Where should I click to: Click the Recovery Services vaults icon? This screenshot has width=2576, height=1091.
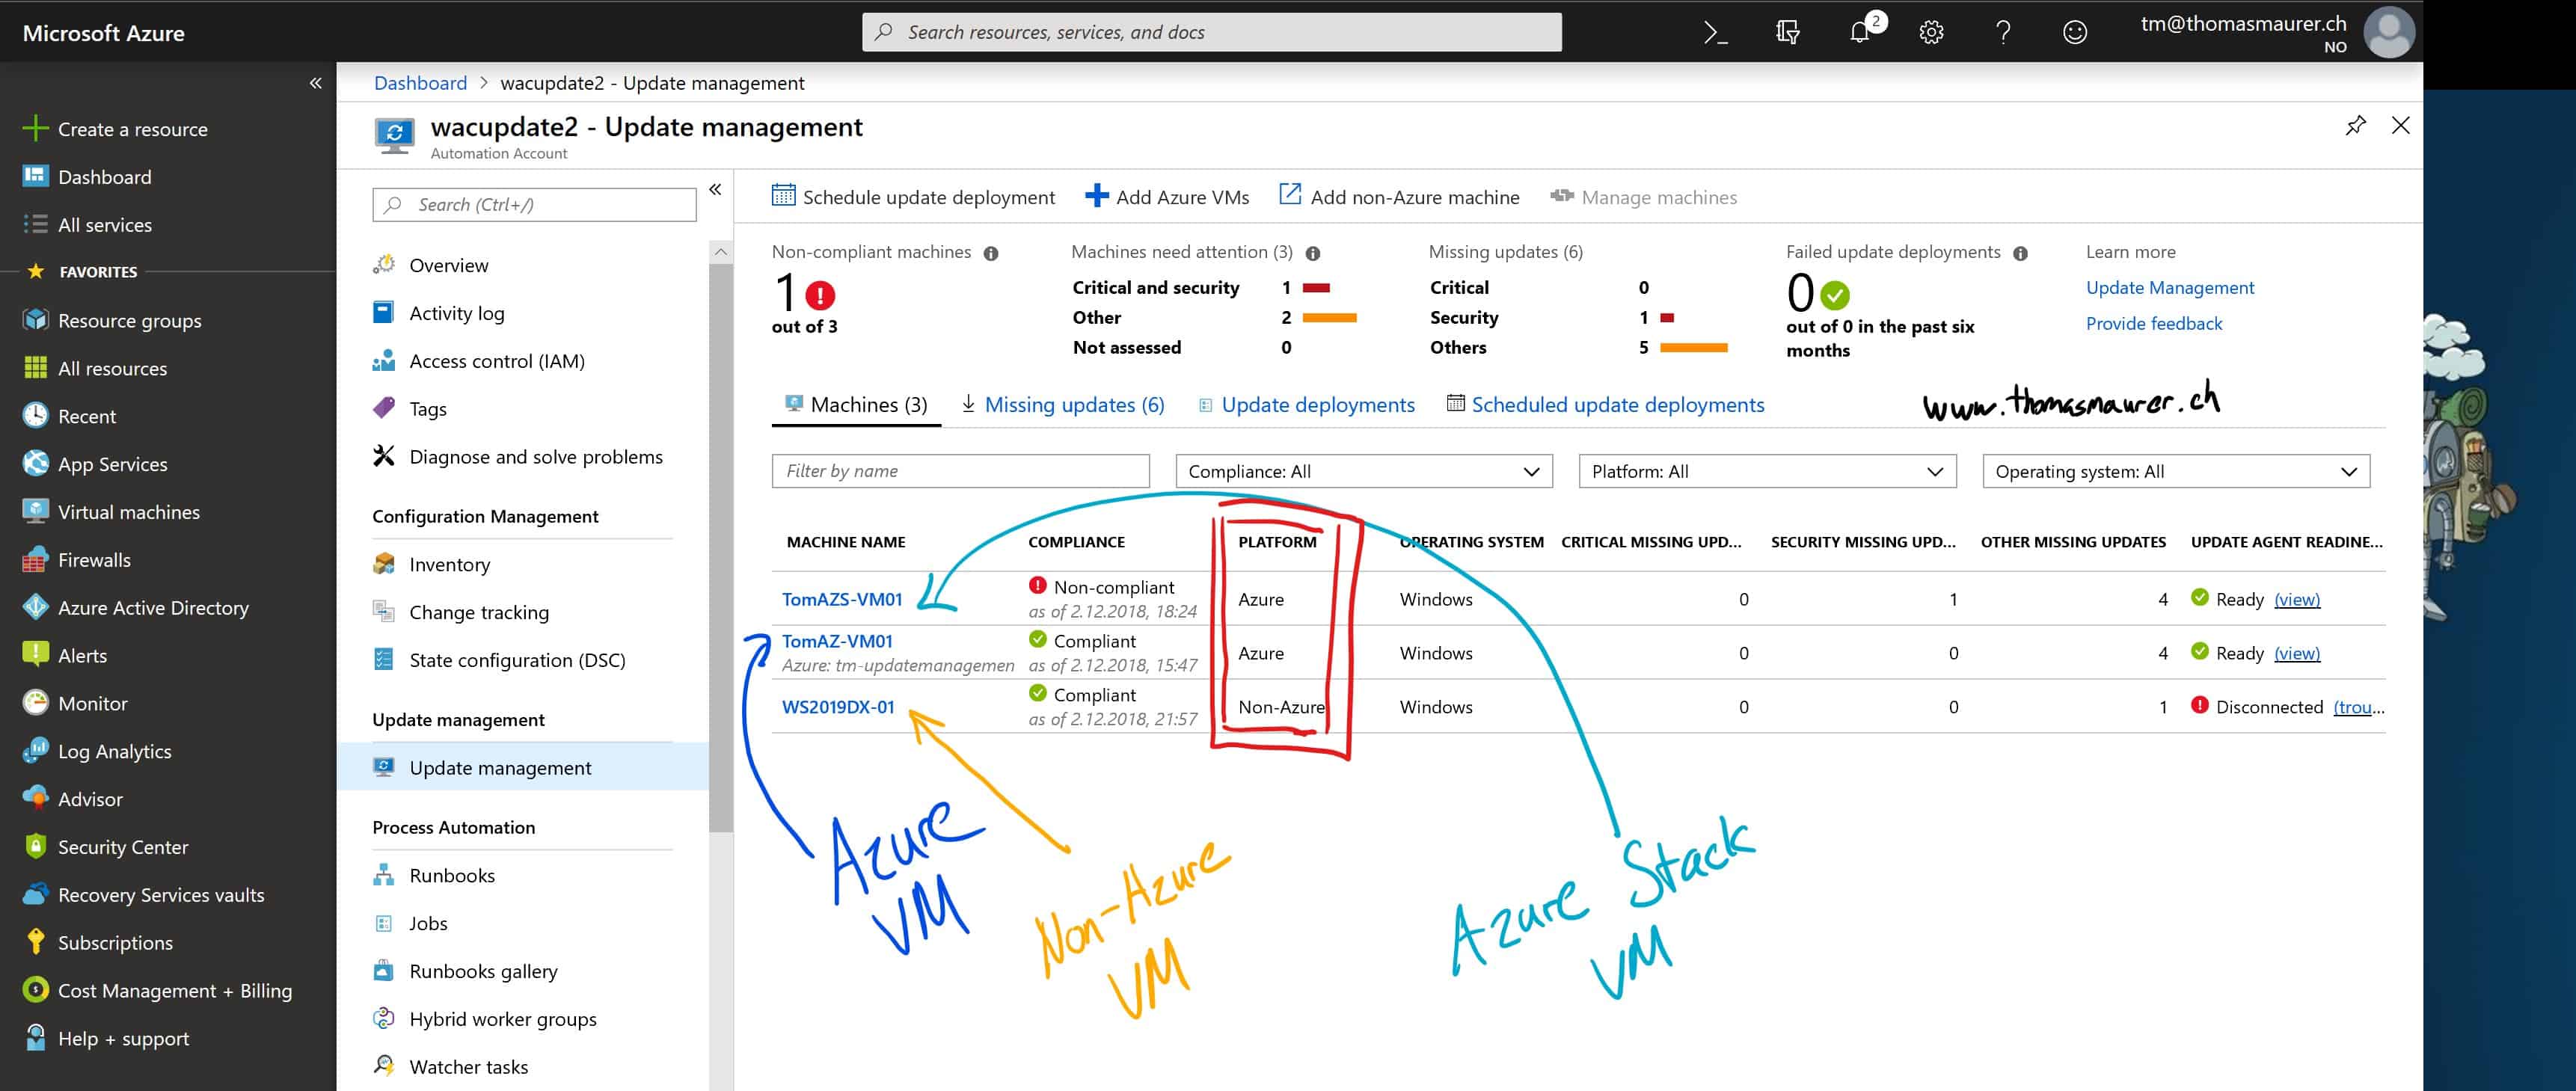(35, 895)
